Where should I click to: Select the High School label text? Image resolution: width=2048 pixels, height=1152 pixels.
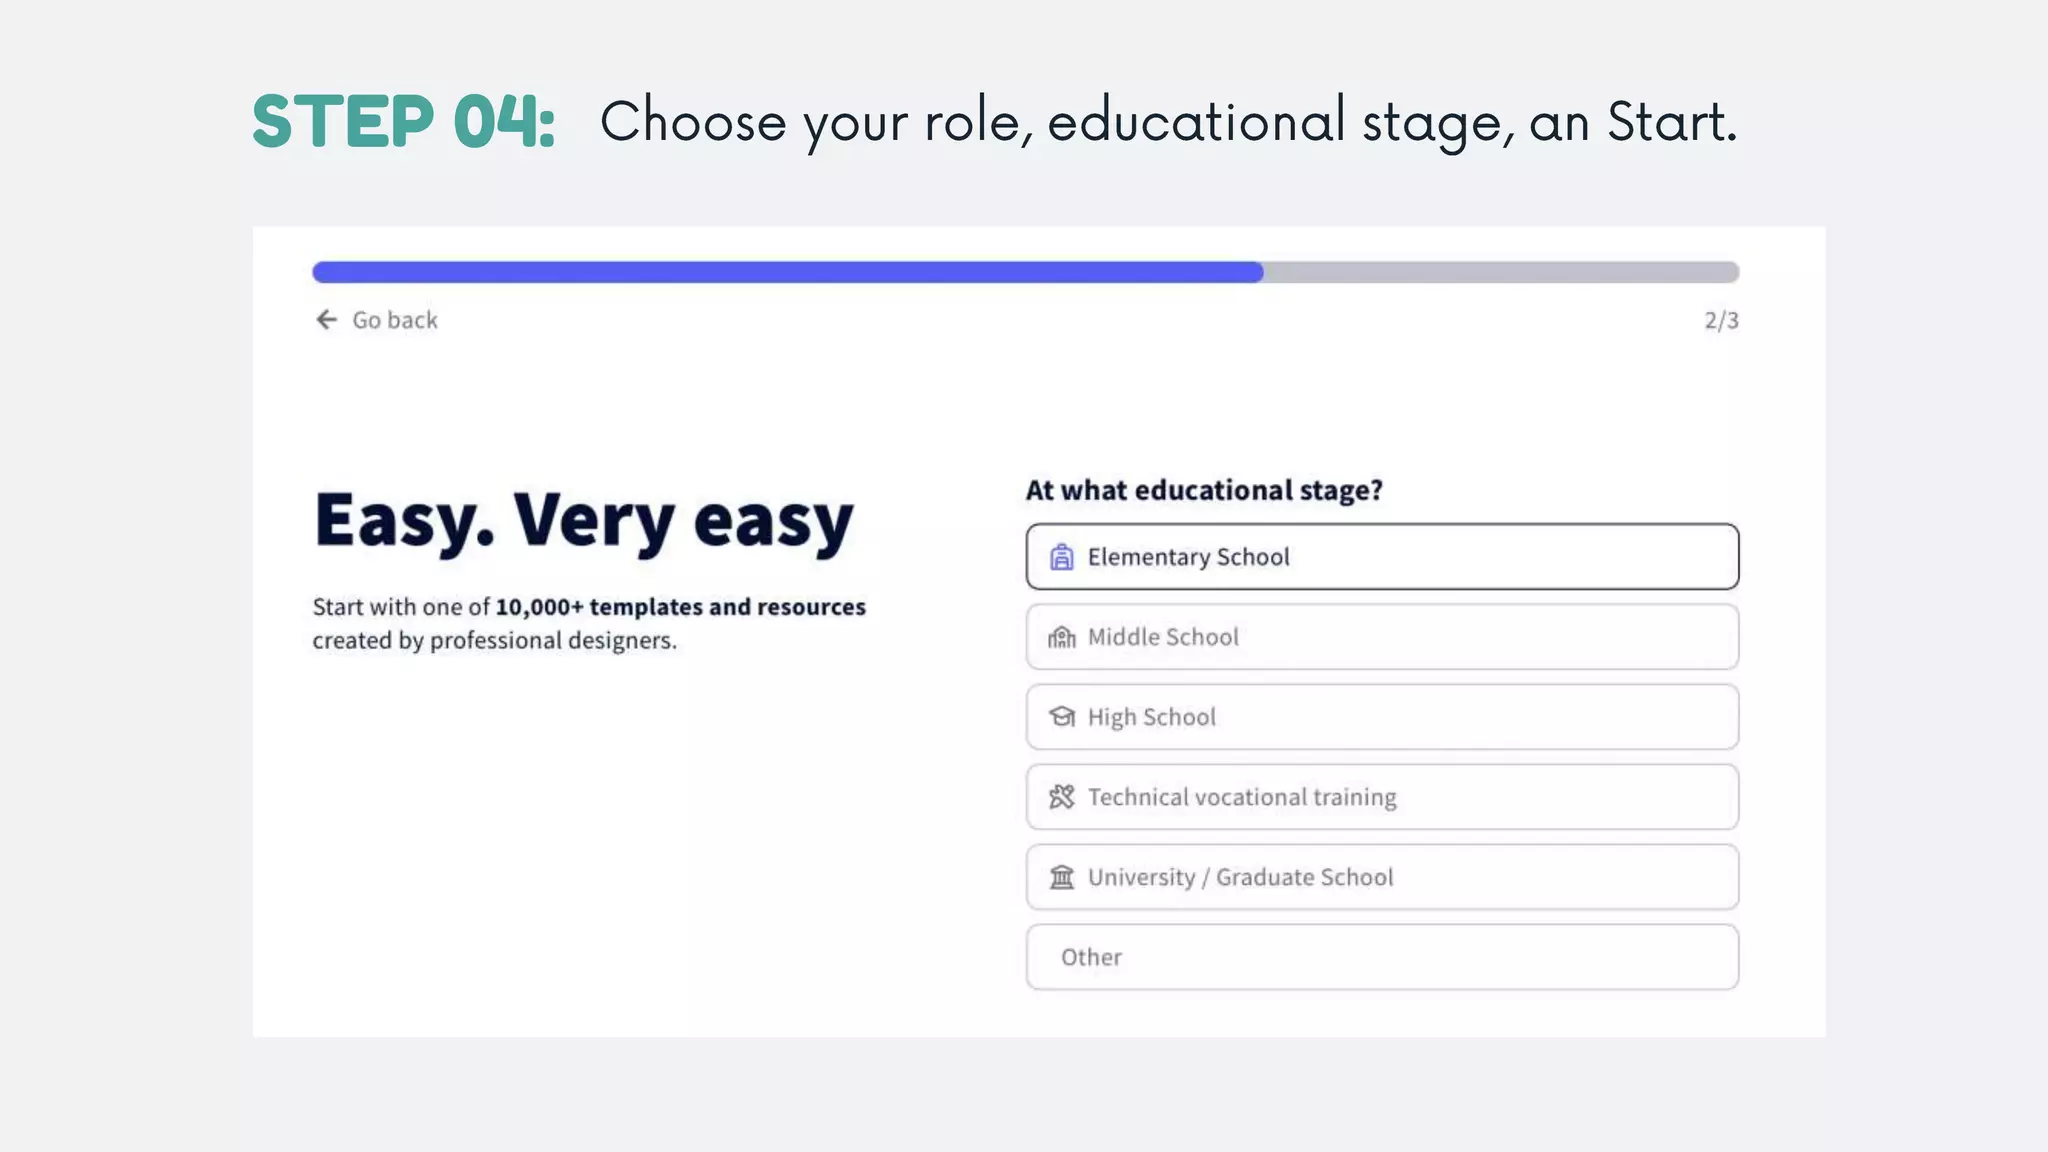point(1151,717)
